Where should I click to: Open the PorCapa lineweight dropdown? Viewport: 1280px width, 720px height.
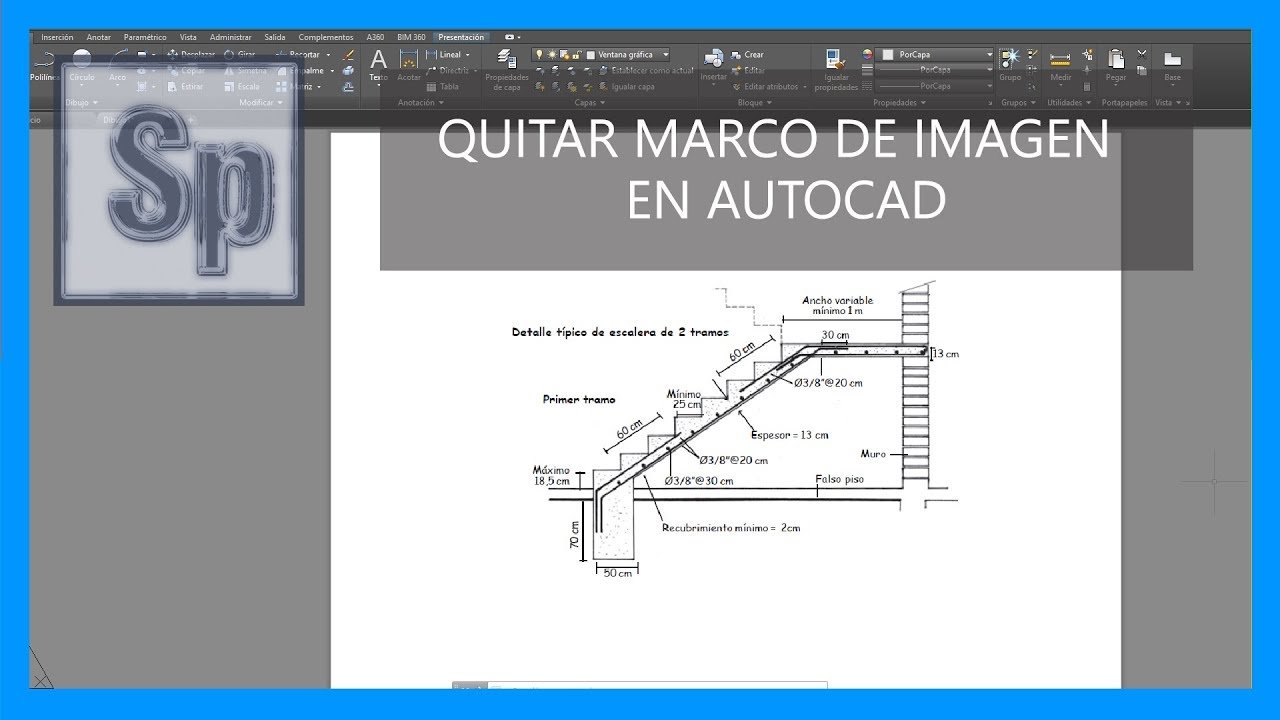click(936, 70)
